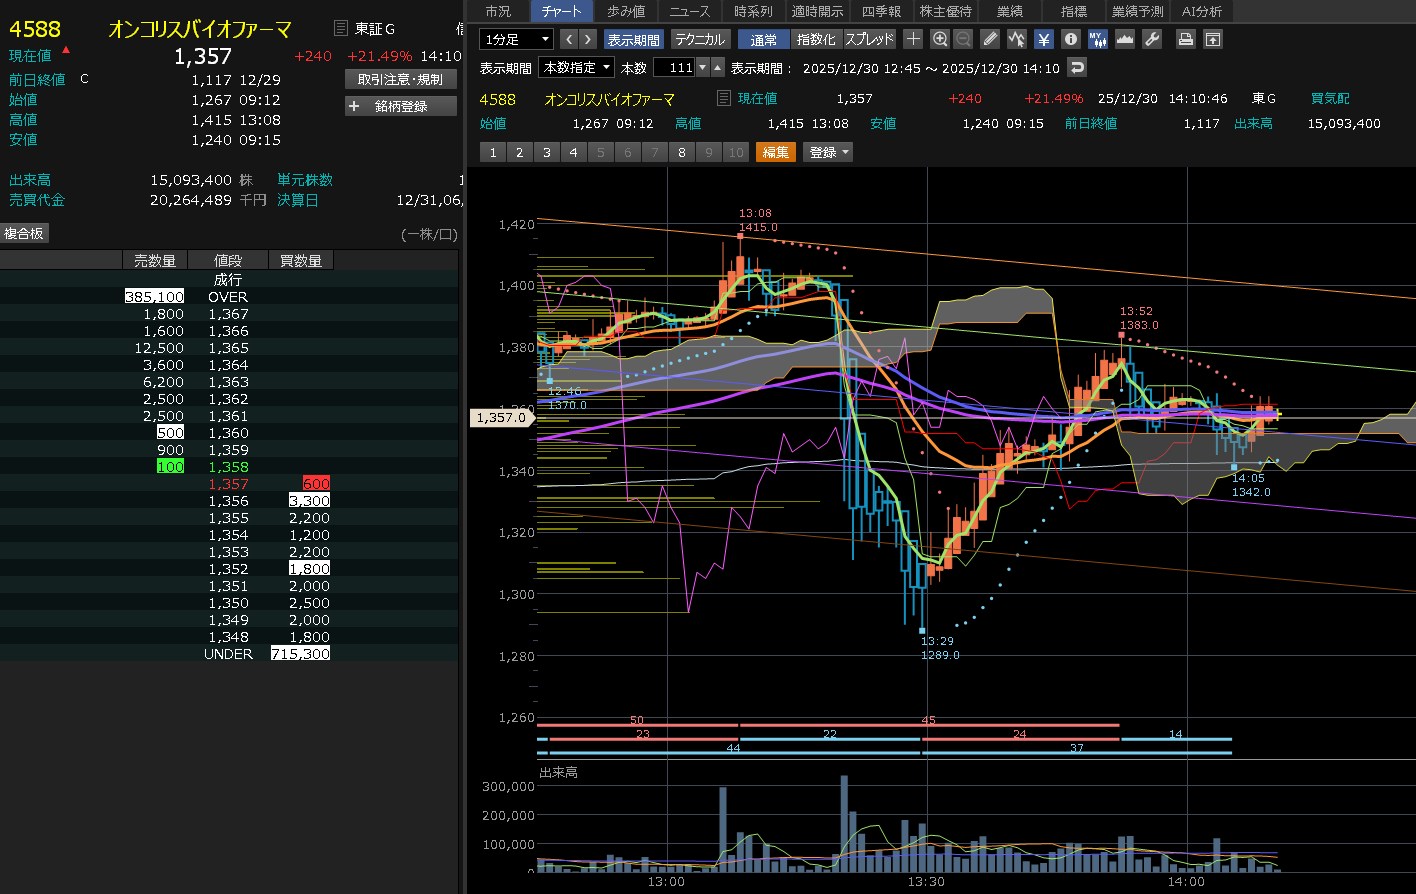This screenshot has width=1416, height=894.
Task: Click the reset display period arrow icon
Action: 1077,68
